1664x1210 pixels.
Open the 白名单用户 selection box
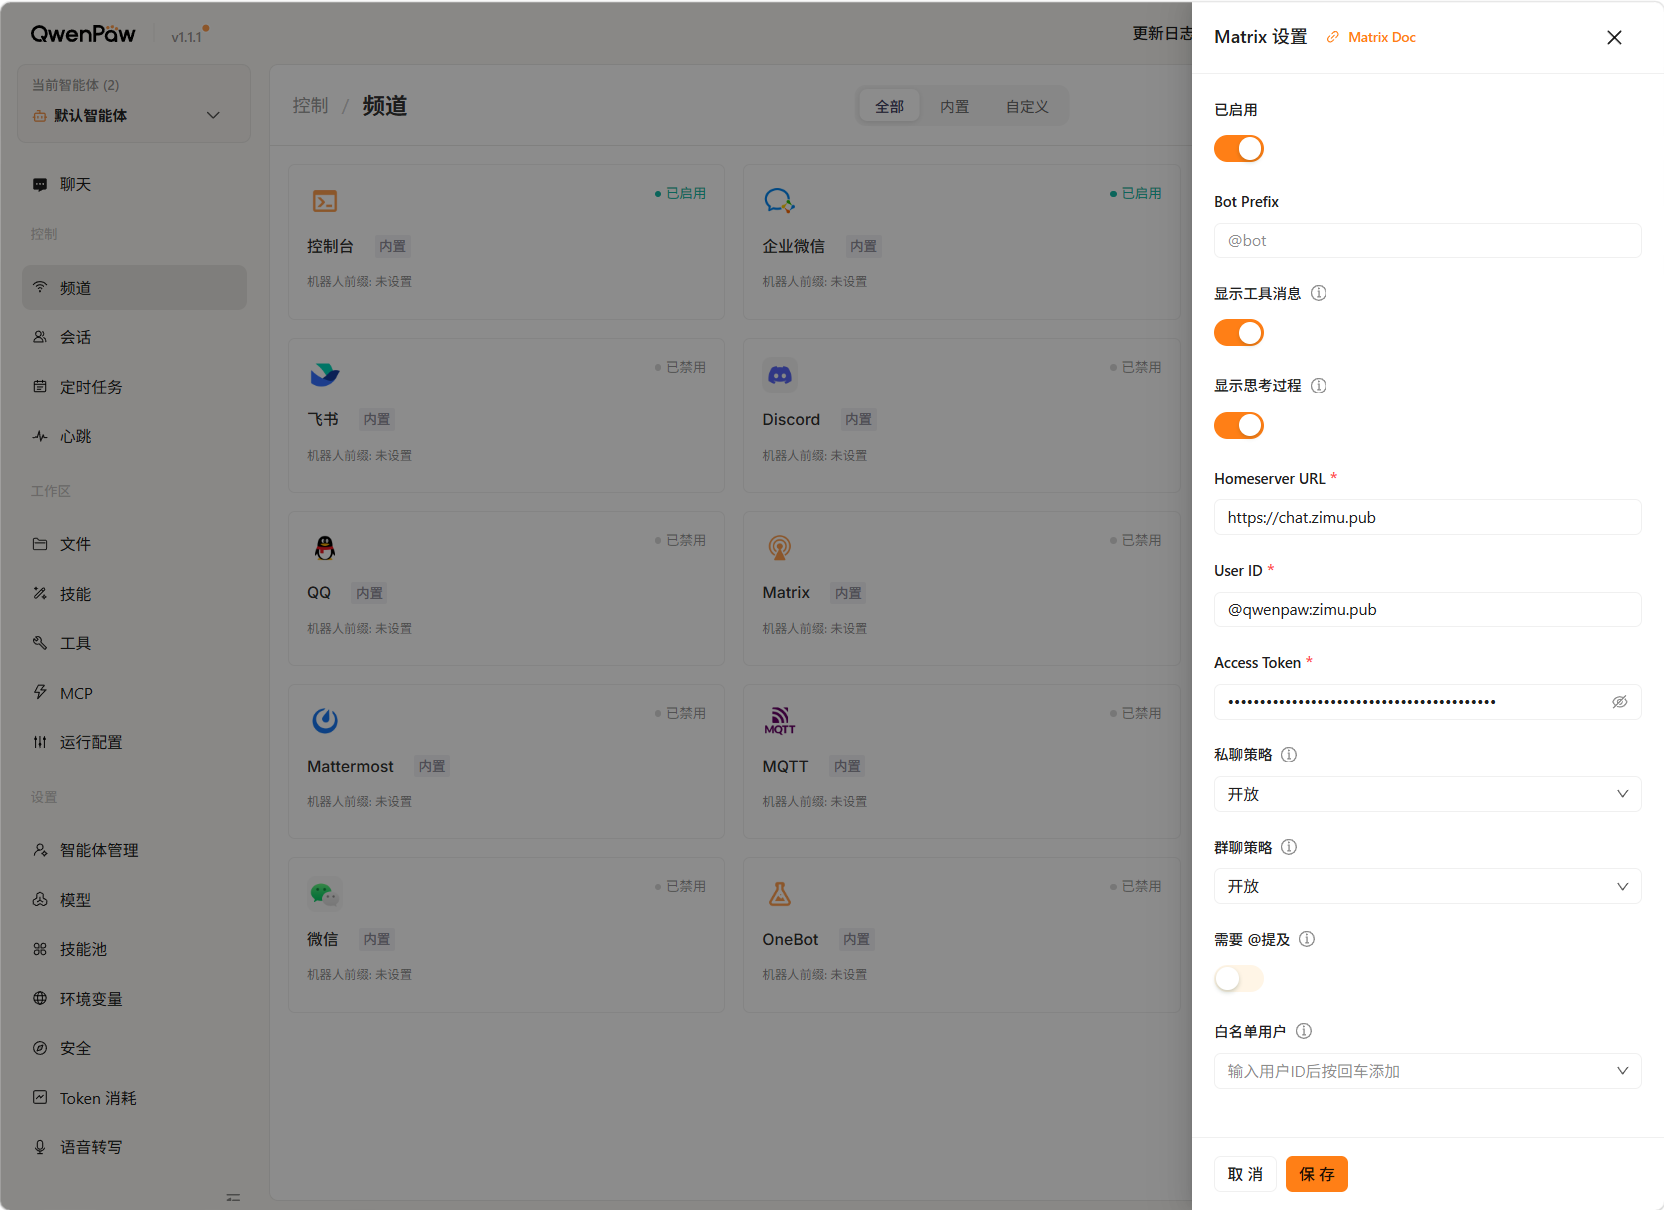pos(1427,1071)
